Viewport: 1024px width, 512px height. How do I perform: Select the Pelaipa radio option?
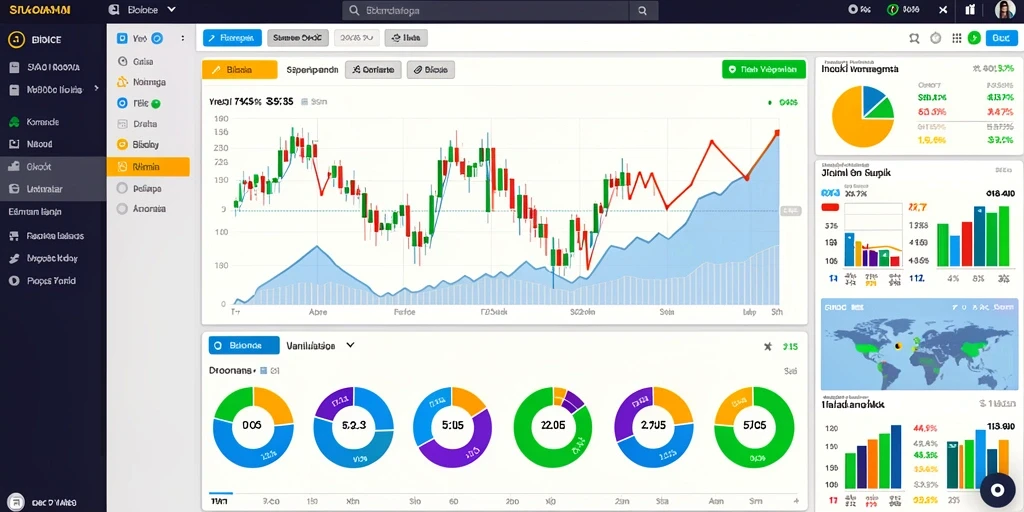[121, 188]
